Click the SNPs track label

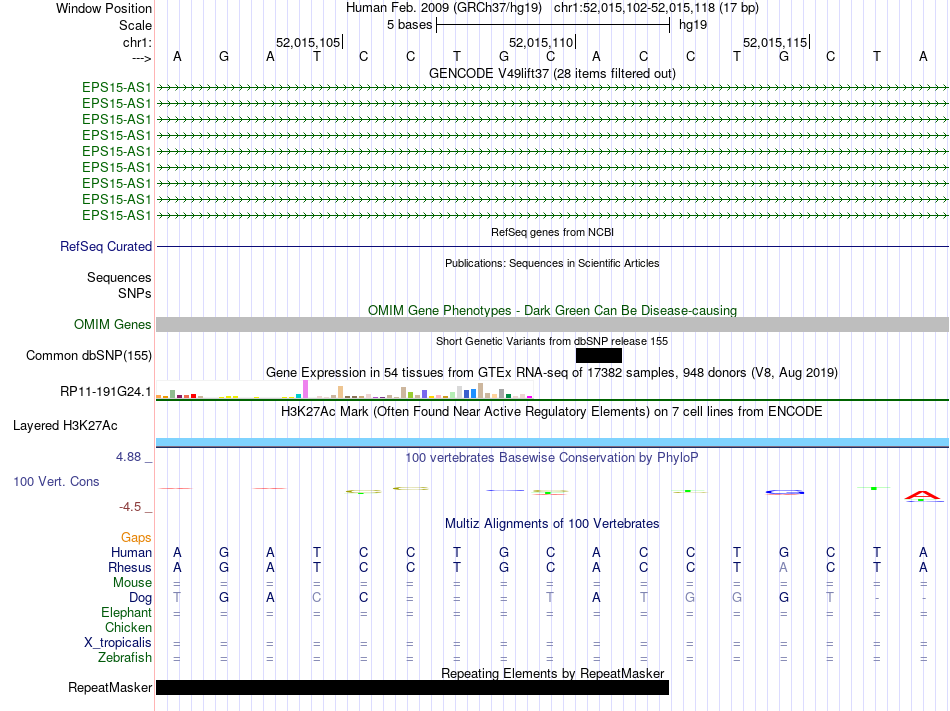pyautogui.click(x=135, y=293)
